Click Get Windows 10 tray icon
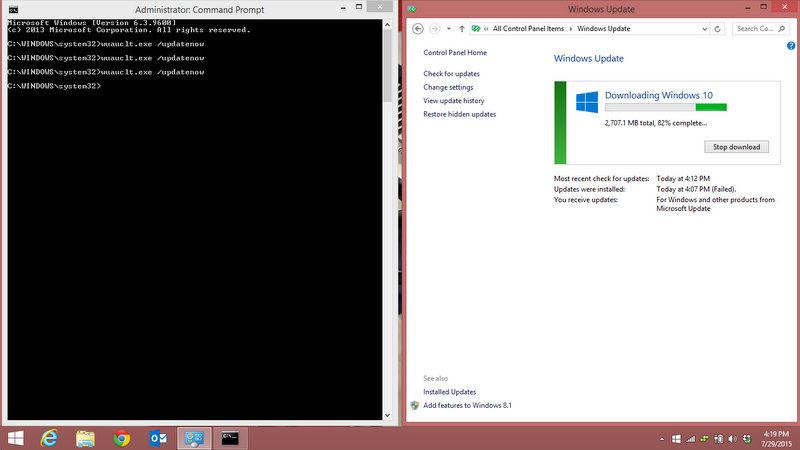This screenshot has height=450, width=800. coord(676,439)
